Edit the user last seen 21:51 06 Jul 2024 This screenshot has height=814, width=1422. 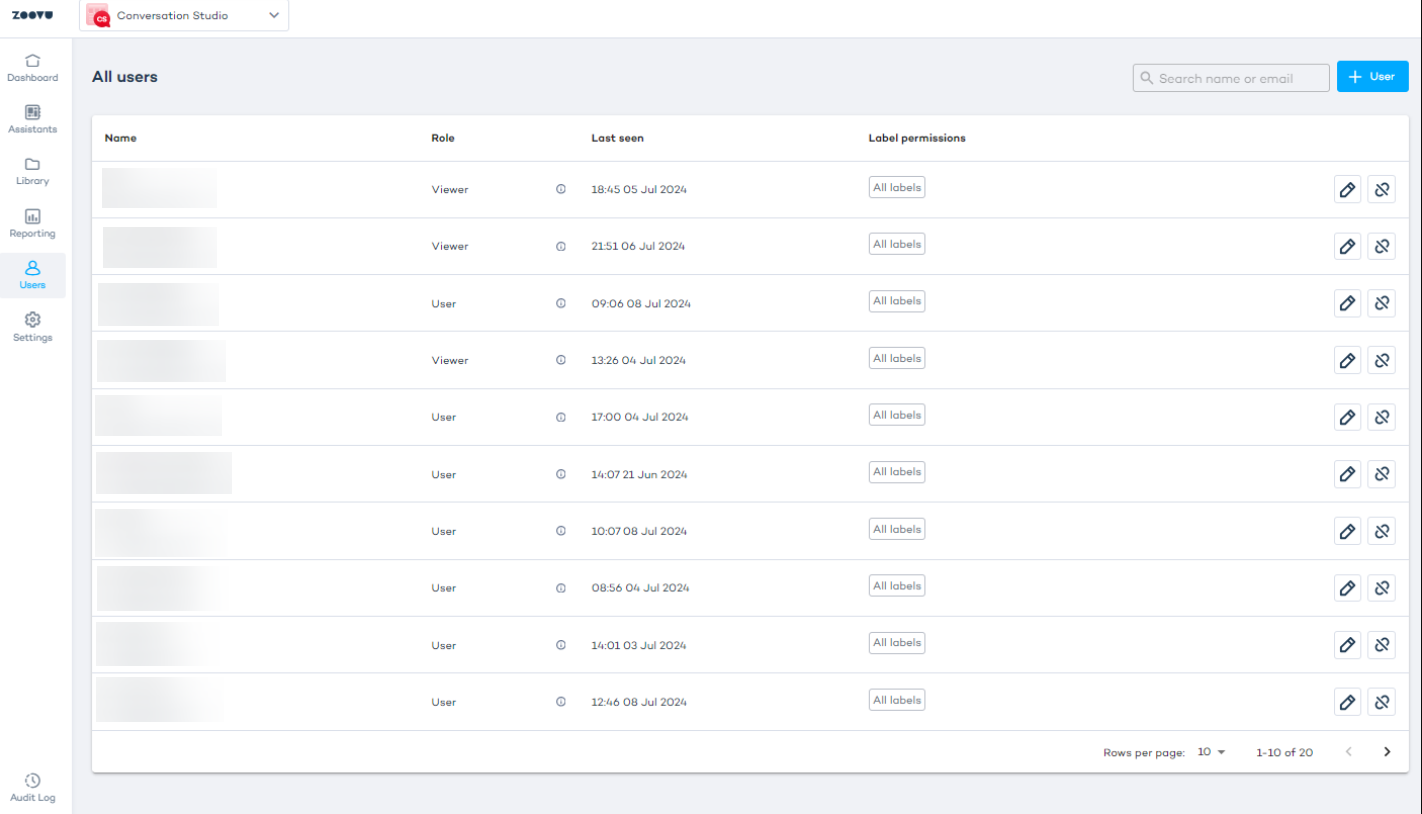1348,247
